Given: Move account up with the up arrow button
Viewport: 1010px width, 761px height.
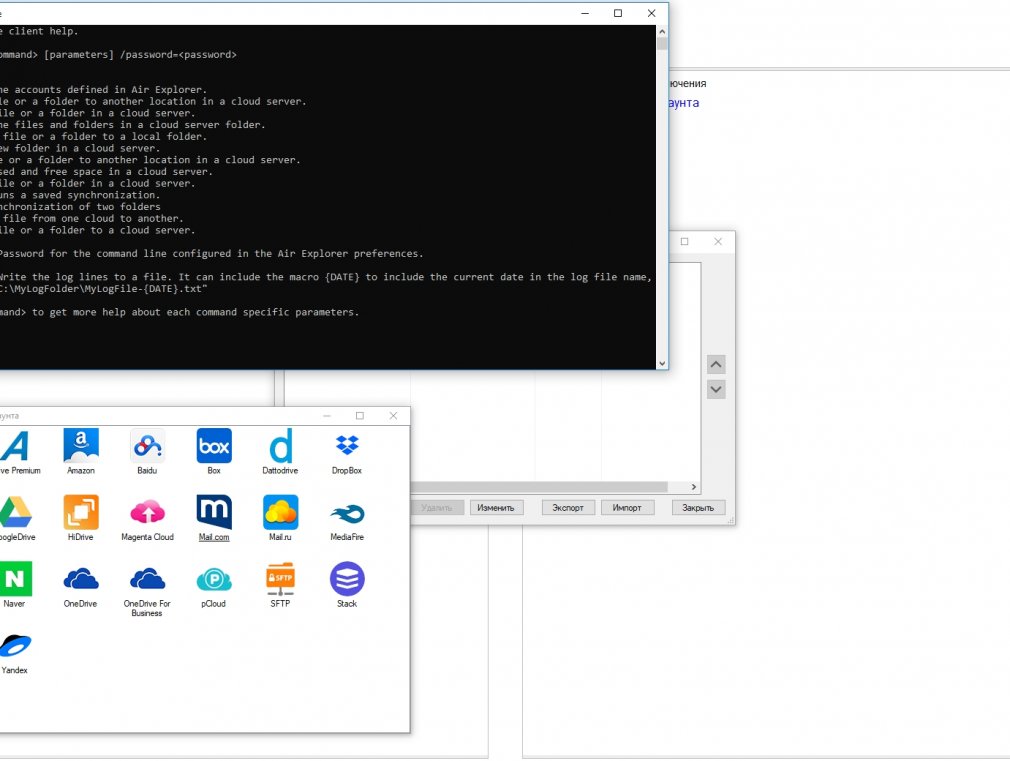Looking at the screenshot, I should [x=716, y=365].
